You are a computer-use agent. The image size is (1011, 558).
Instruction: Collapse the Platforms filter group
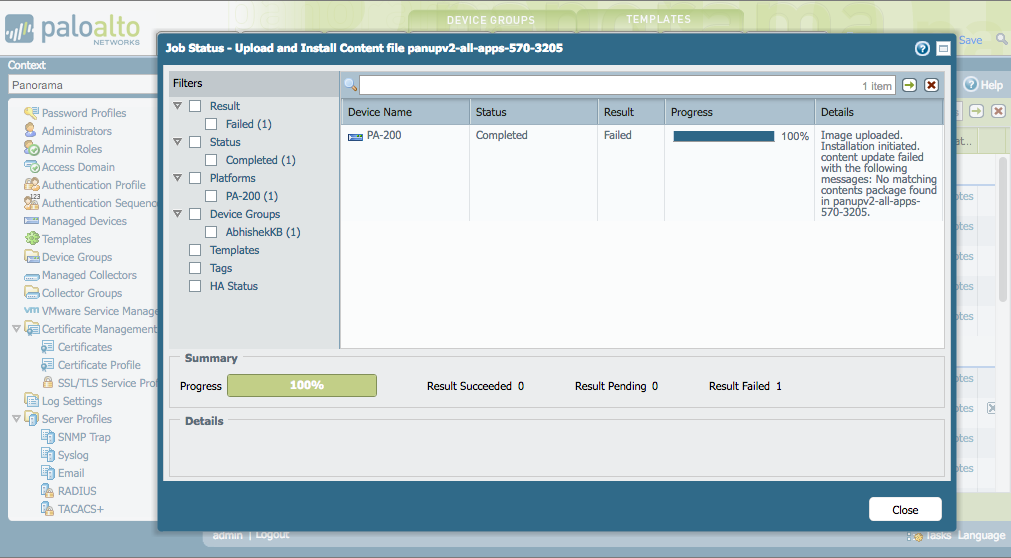pos(177,178)
